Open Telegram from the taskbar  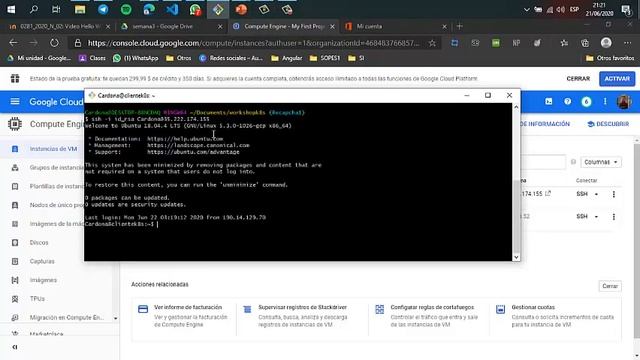point(103,9)
